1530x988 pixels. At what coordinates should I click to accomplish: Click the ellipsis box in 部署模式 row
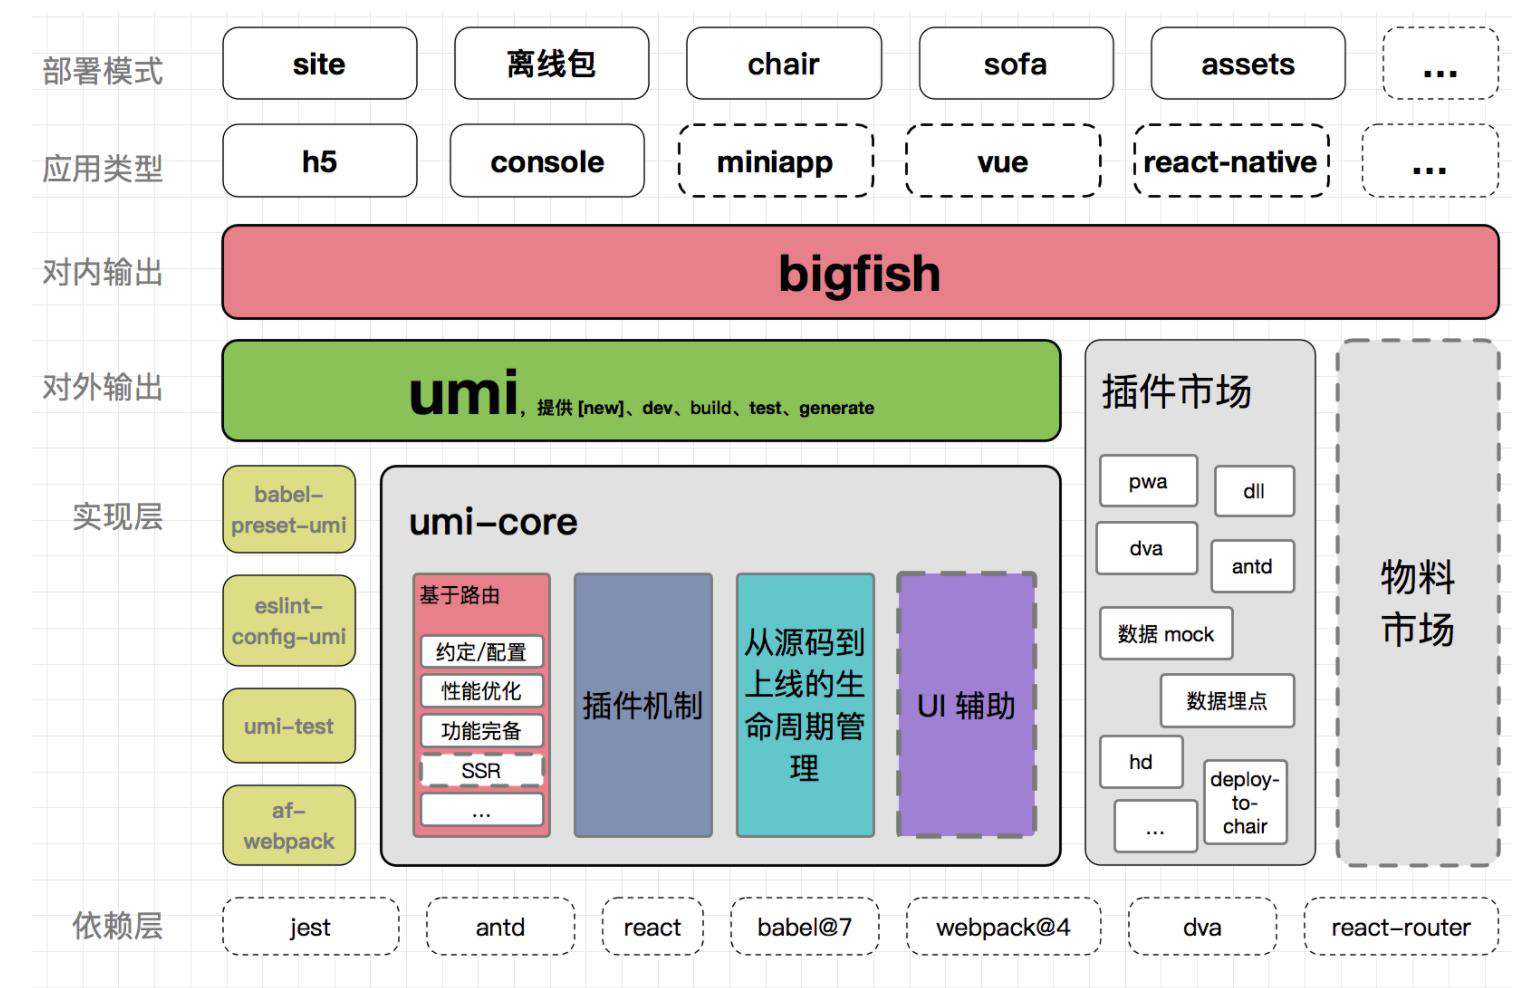(1440, 63)
